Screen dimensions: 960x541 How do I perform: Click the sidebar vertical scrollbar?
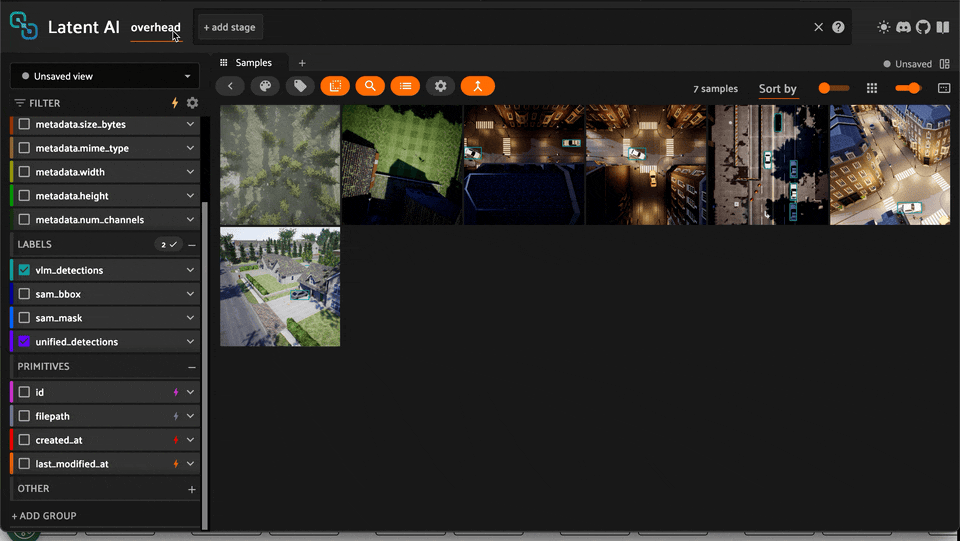(205, 365)
